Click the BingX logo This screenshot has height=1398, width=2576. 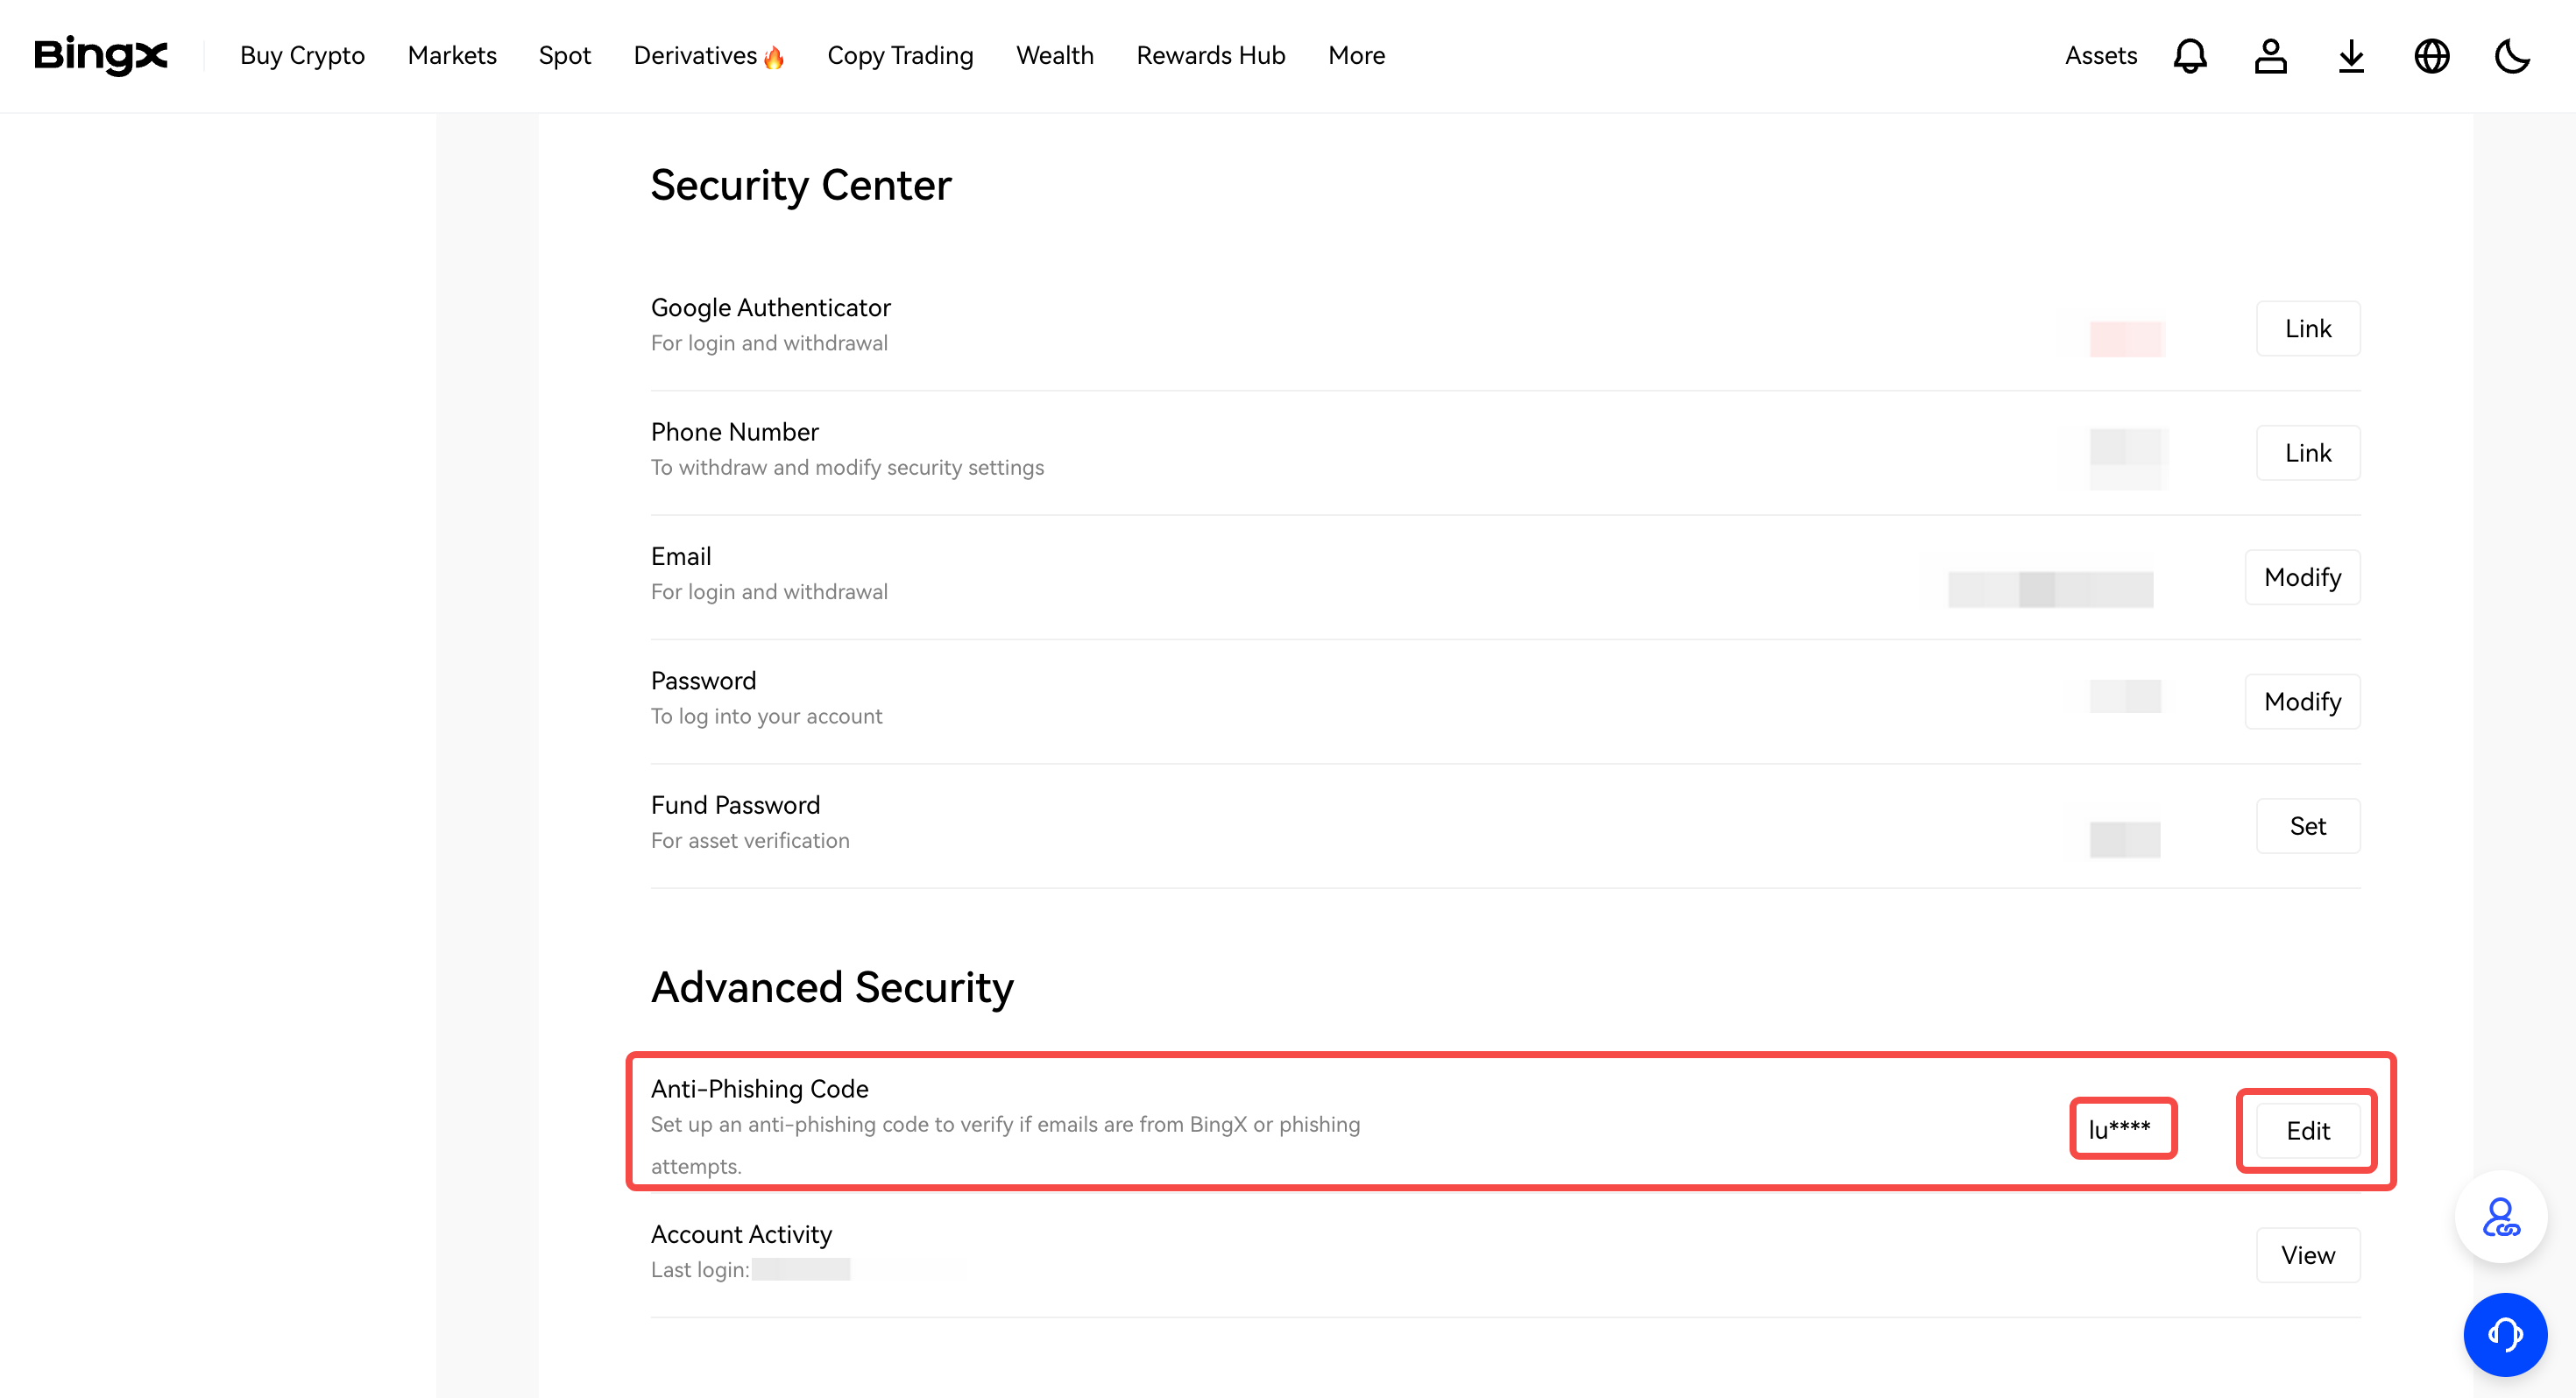pyautogui.click(x=100, y=55)
